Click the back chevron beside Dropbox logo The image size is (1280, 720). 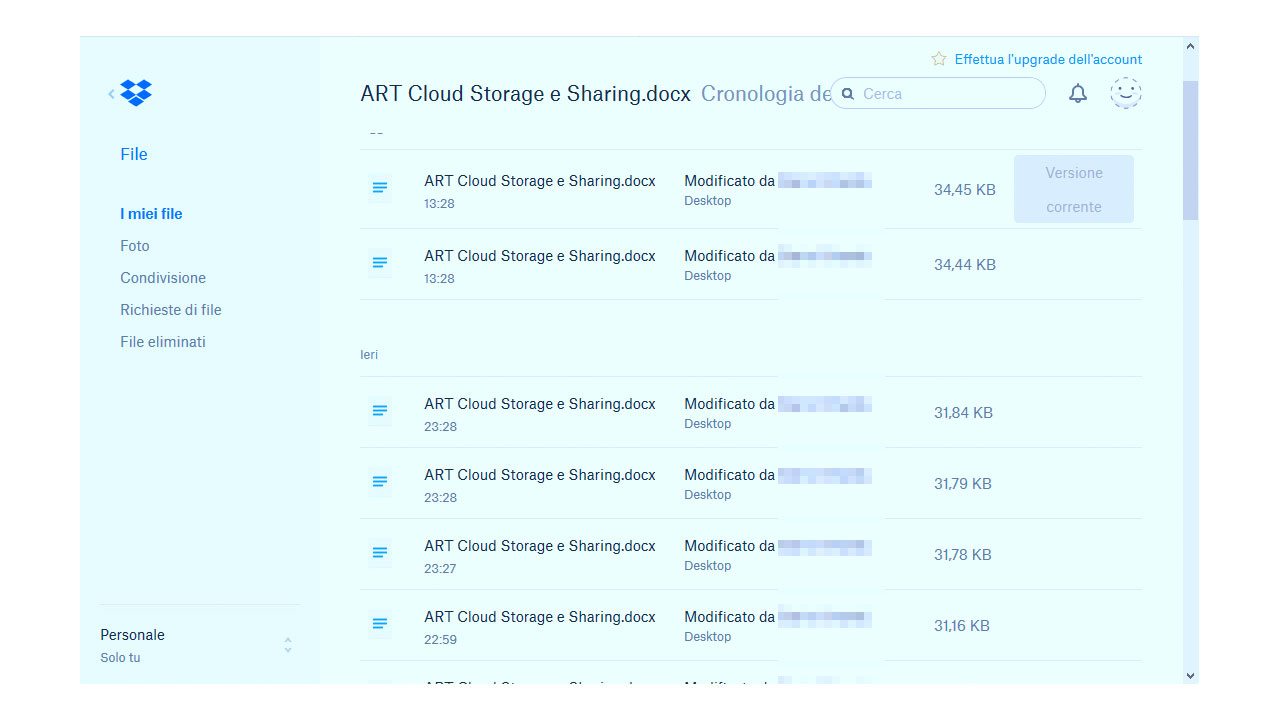(111, 94)
